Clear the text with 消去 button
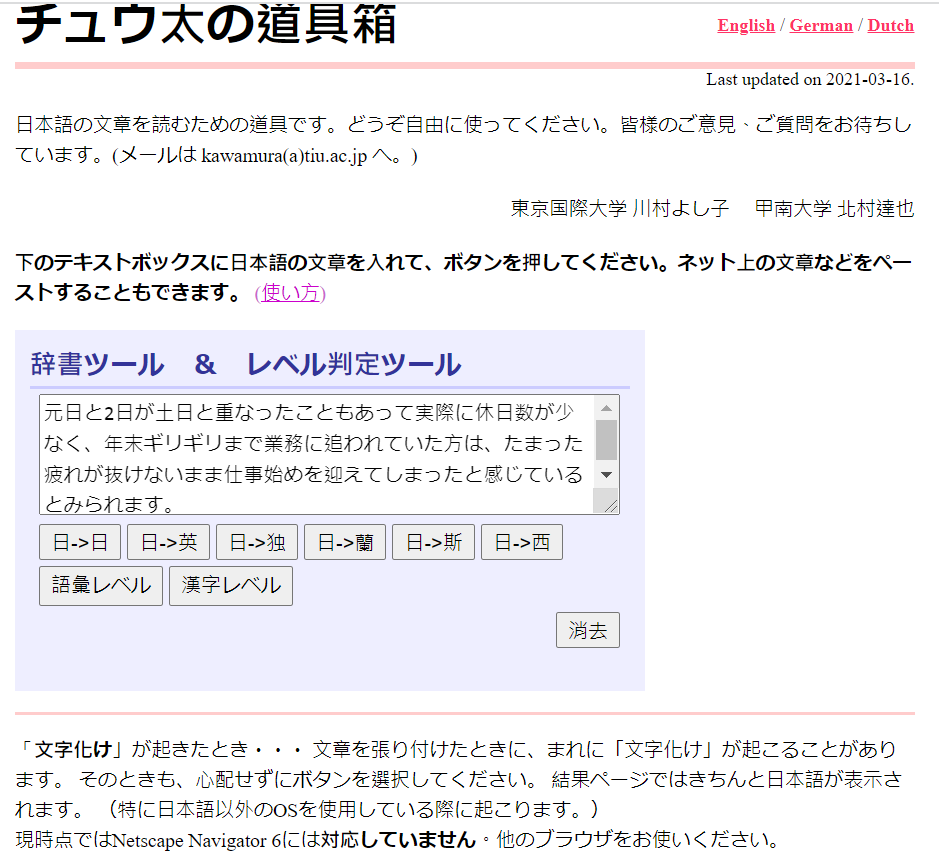This screenshot has height=863, width=939. [588, 630]
